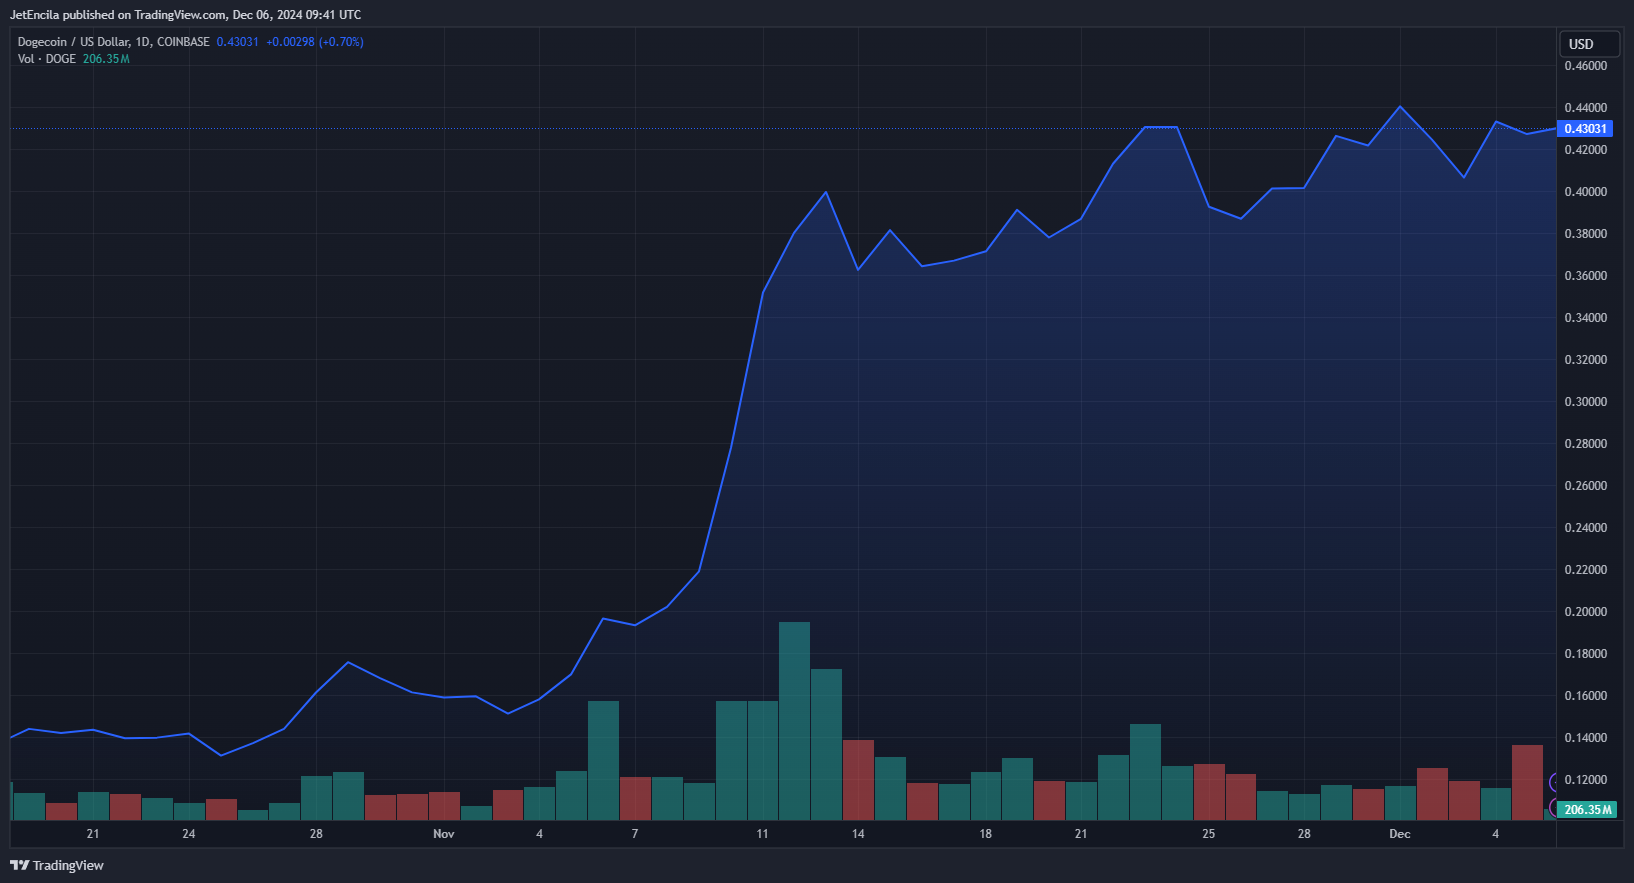Click the Dec label on the time axis
The image size is (1634, 883).
1399,834
